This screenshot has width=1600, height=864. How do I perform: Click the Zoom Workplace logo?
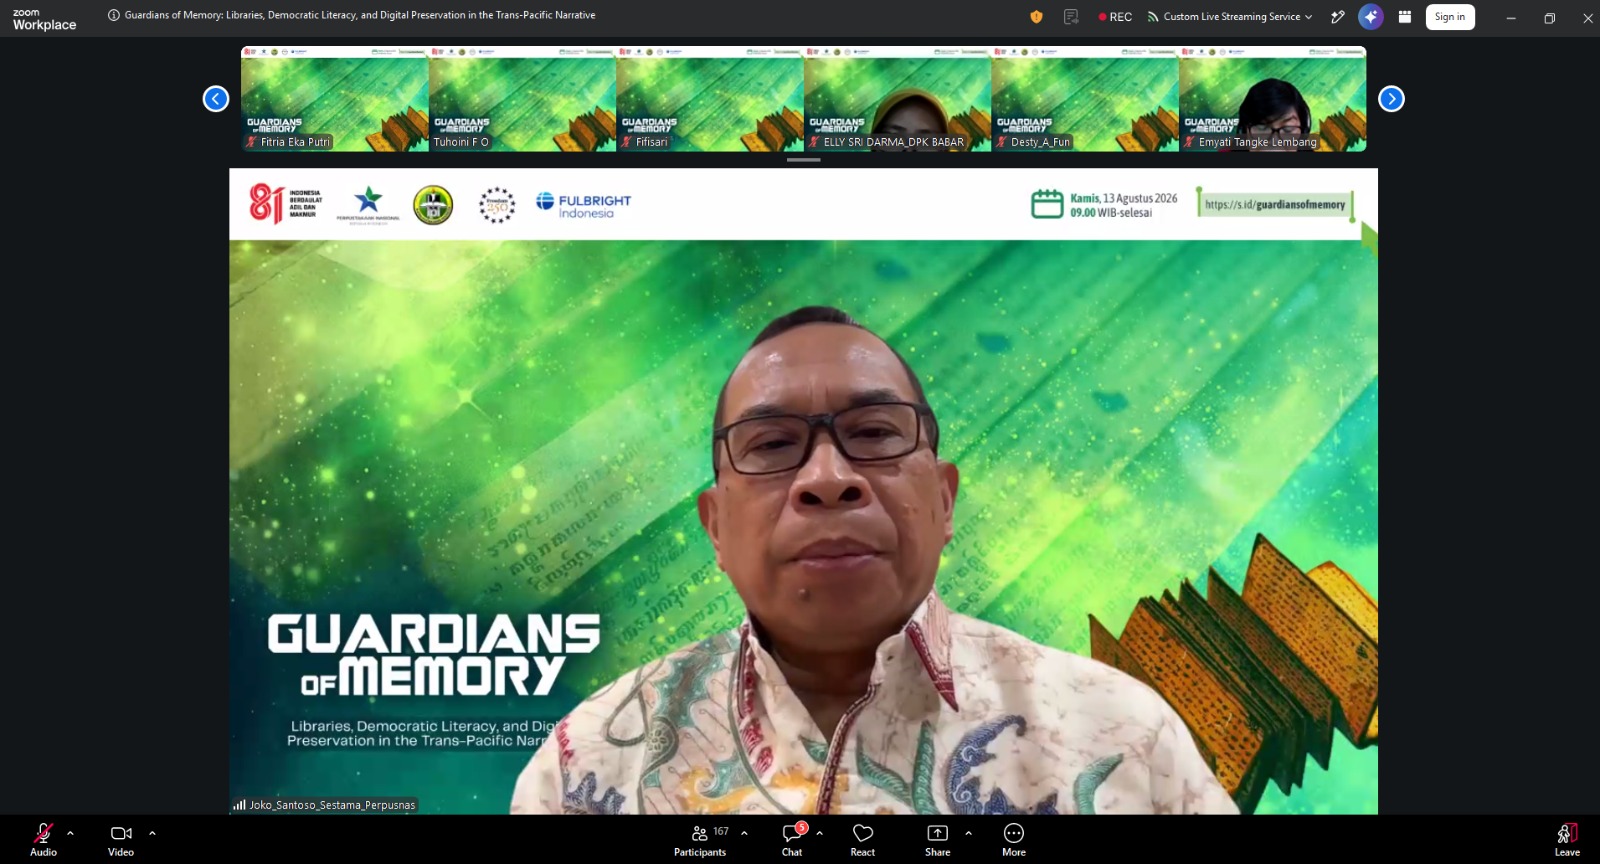coord(44,19)
